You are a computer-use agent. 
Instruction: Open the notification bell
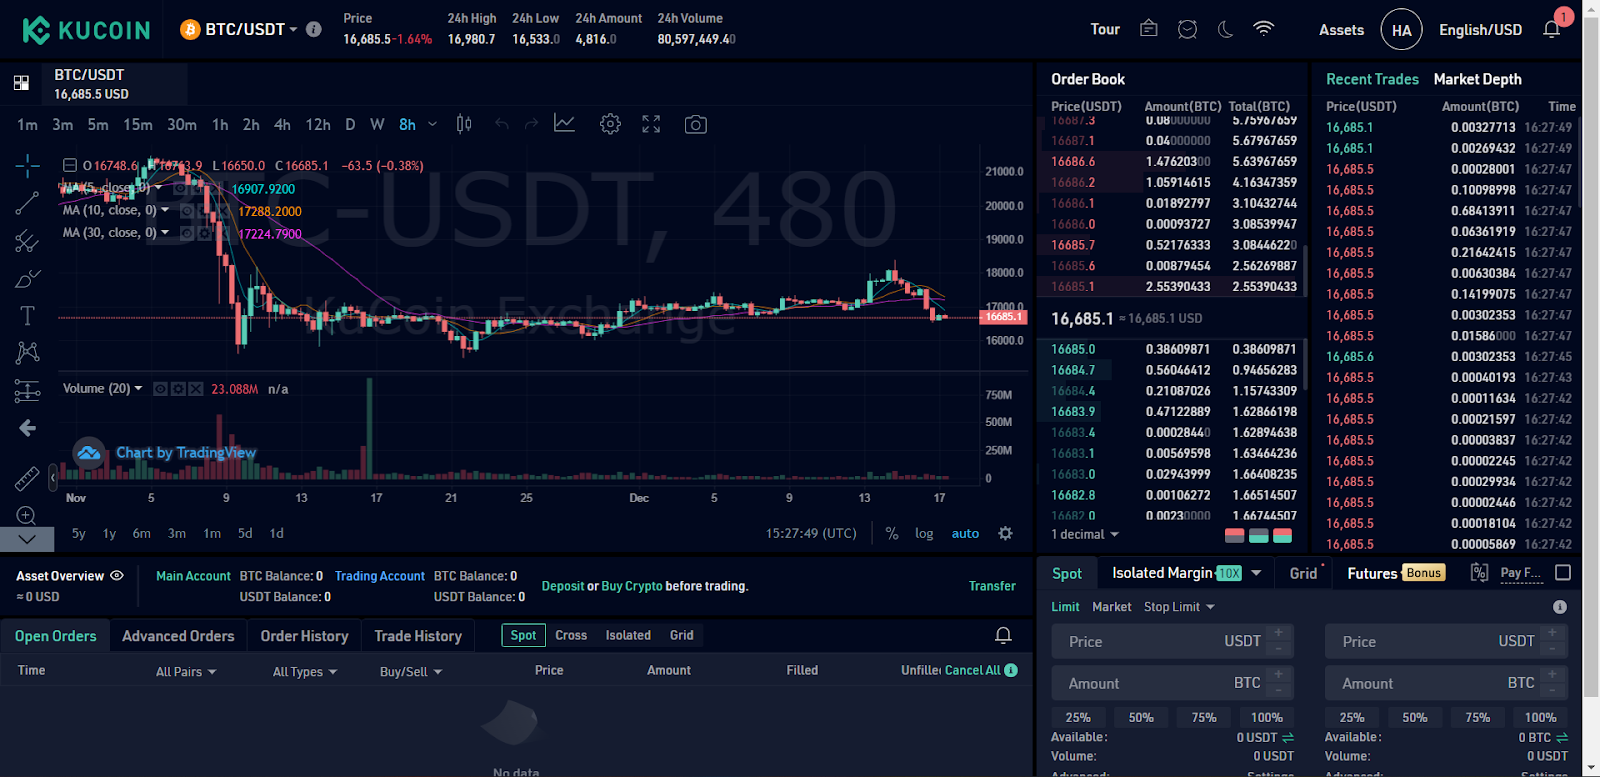1552,28
